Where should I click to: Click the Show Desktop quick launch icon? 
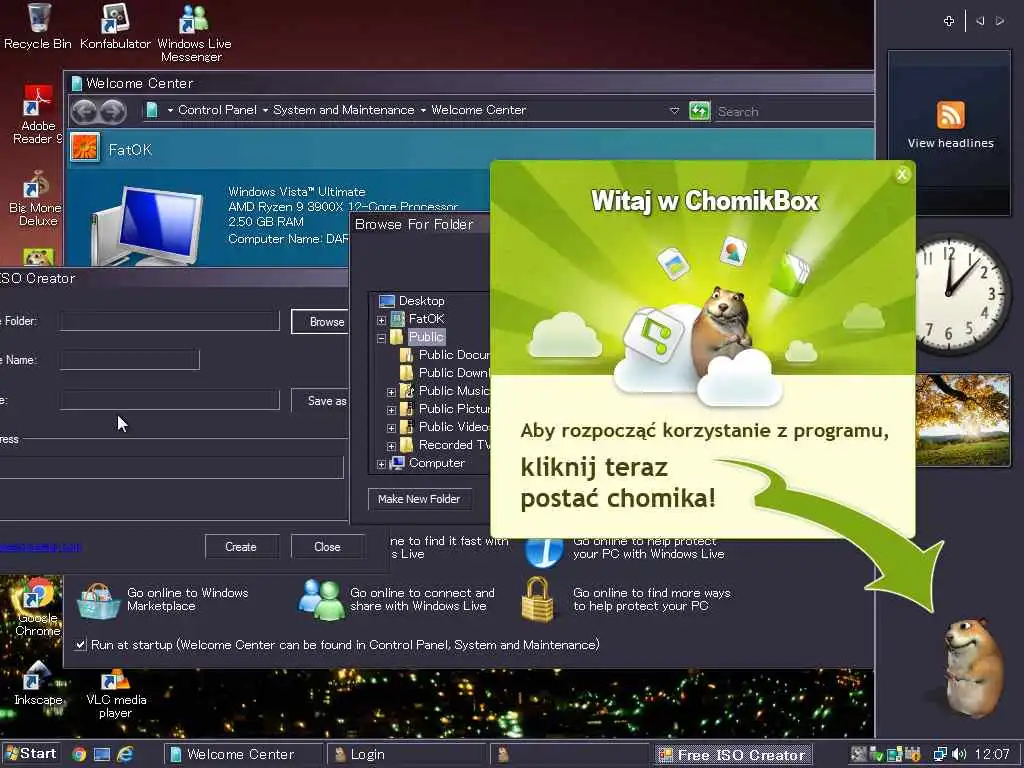[x=102, y=754]
